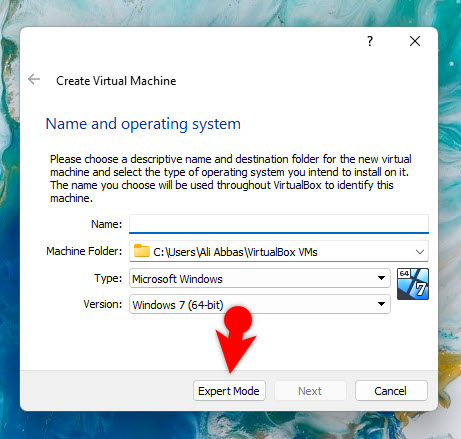Switch to Expert Mode

(229, 391)
